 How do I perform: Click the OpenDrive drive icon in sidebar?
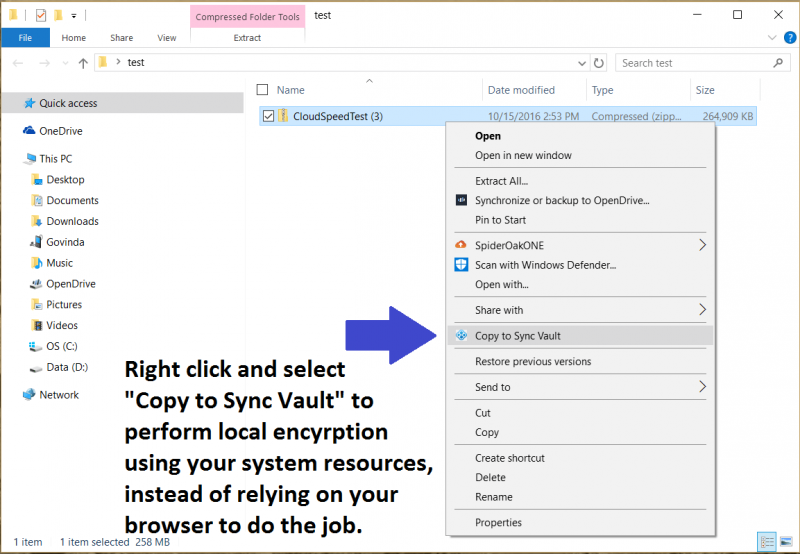pos(36,284)
